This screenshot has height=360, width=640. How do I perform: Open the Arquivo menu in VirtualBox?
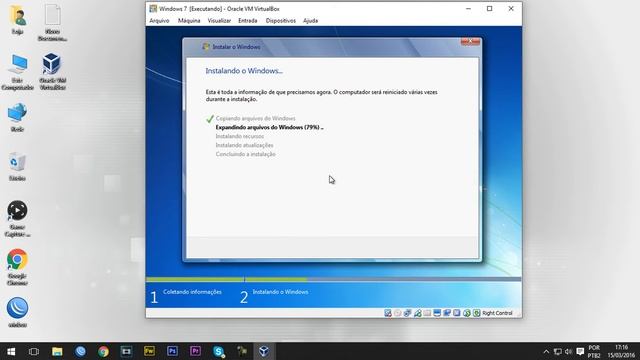[x=159, y=20]
